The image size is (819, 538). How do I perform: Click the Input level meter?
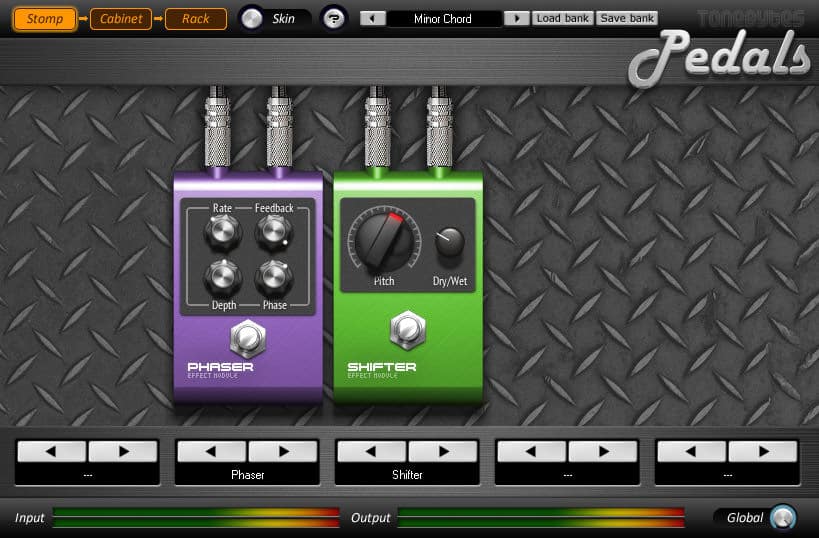[196, 517]
